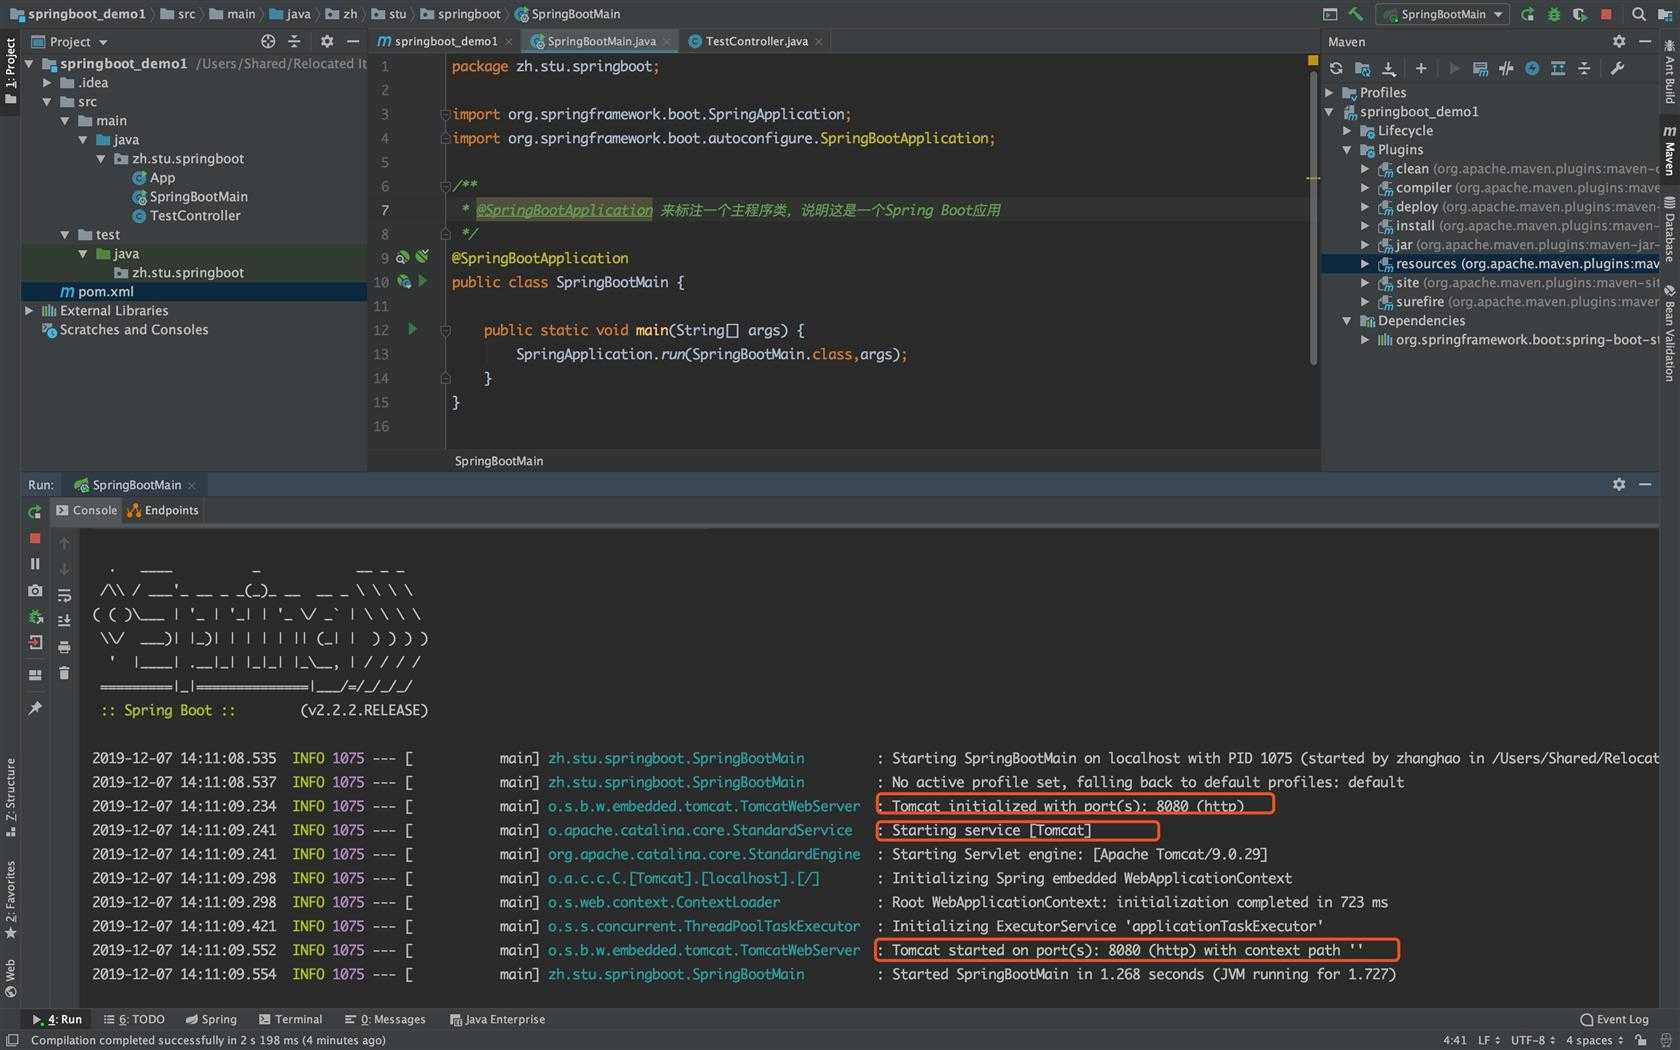Viewport: 1680px width, 1050px height.
Task: Switch to TestController.java editor tab
Action: [x=756, y=41]
